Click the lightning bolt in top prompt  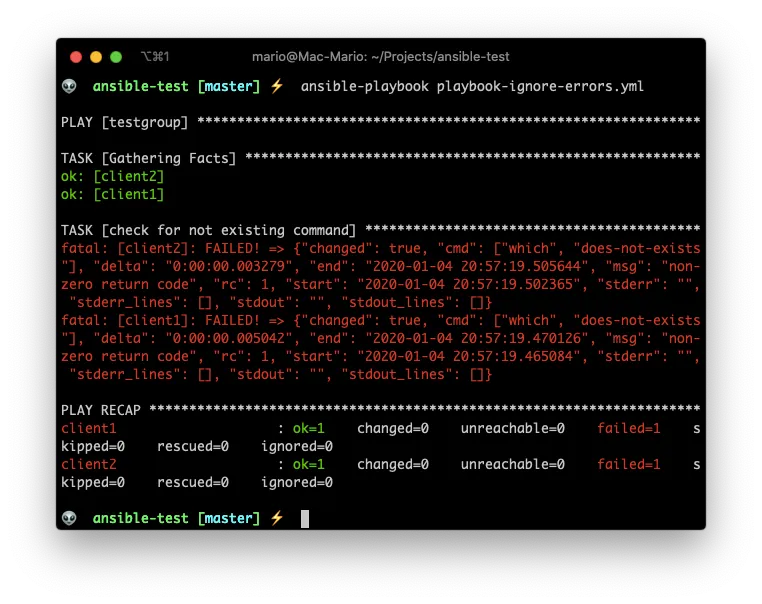click(277, 86)
